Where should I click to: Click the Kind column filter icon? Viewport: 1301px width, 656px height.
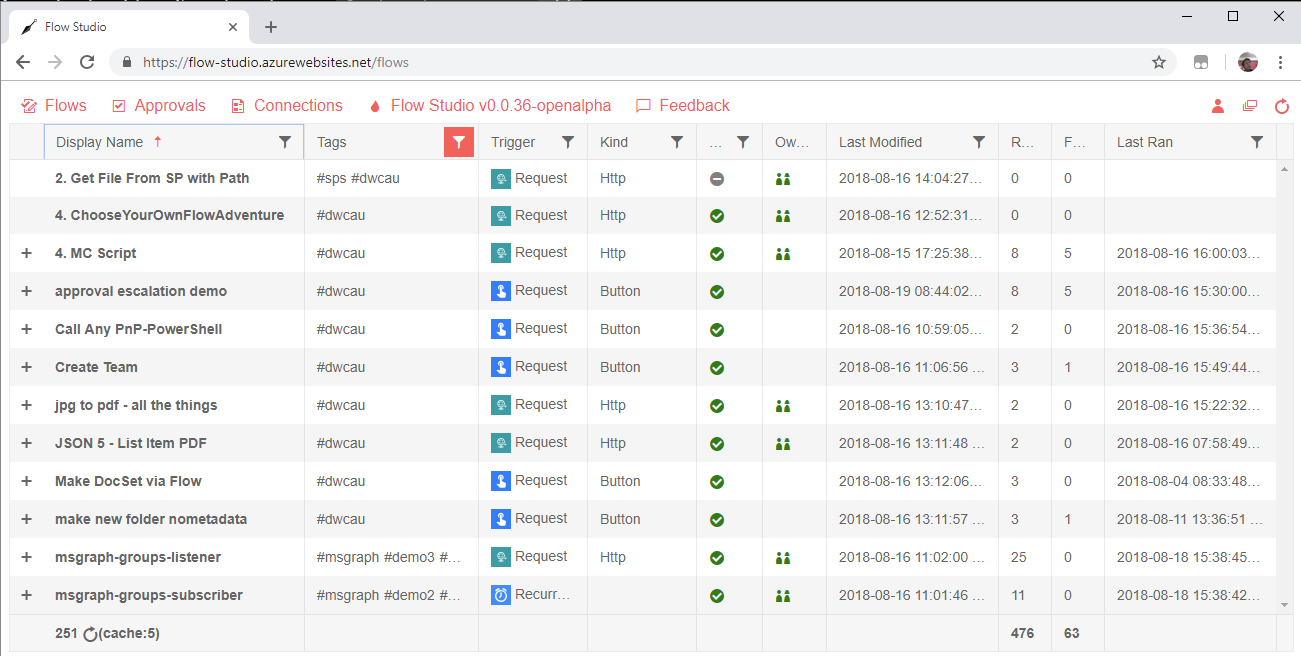677,142
